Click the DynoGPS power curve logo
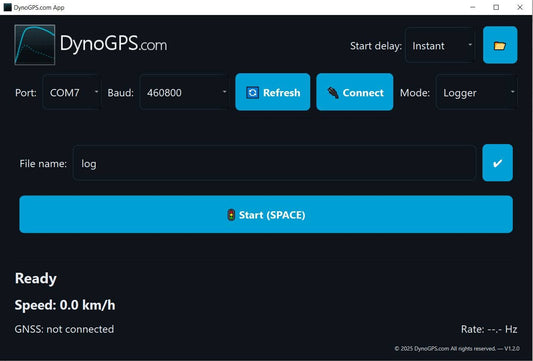This screenshot has width=533, height=361. tap(35, 45)
